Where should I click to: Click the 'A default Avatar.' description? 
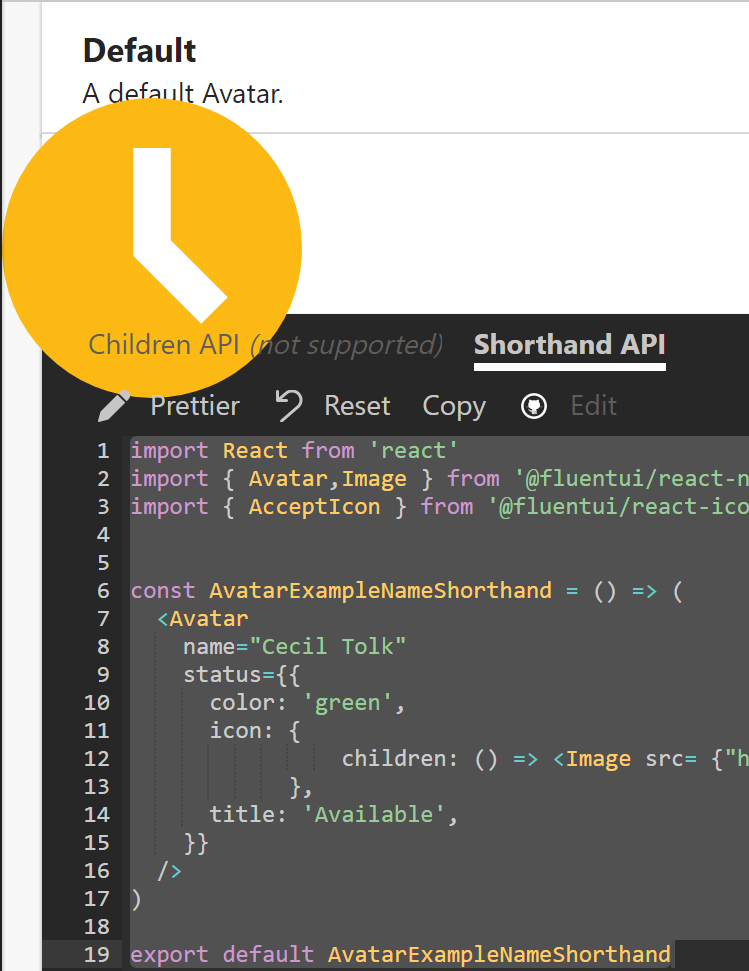pos(183,94)
